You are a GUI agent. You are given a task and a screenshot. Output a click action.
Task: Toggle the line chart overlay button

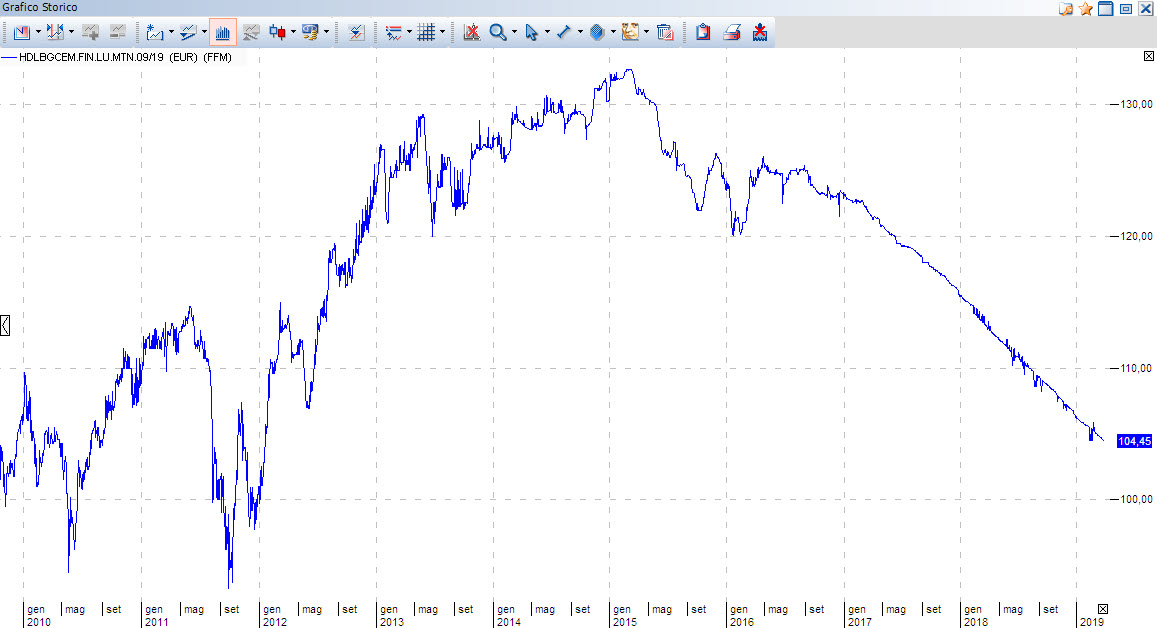(x=251, y=33)
